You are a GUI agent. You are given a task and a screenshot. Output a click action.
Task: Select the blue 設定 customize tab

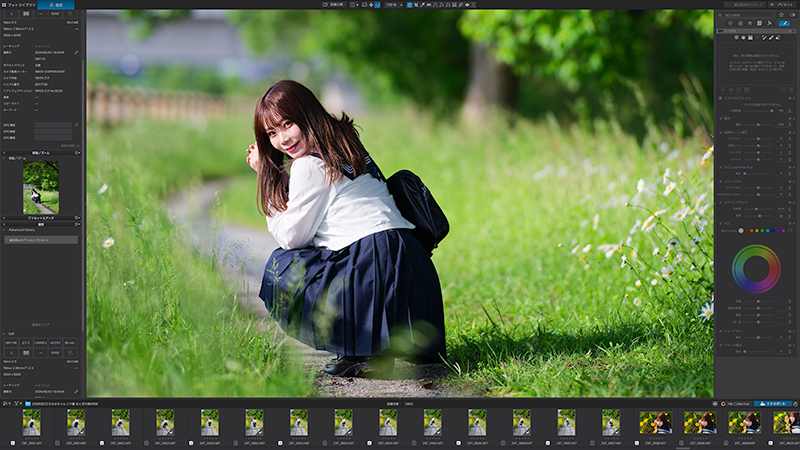56,5
